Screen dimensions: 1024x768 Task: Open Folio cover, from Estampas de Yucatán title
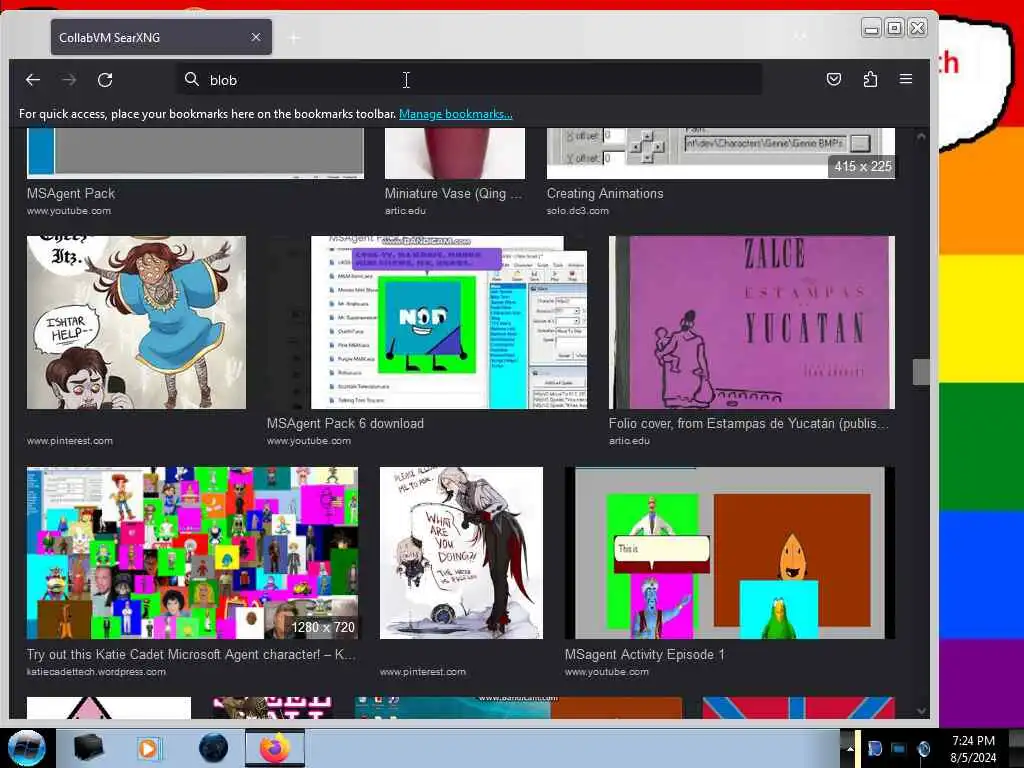[x=748, y=423]
